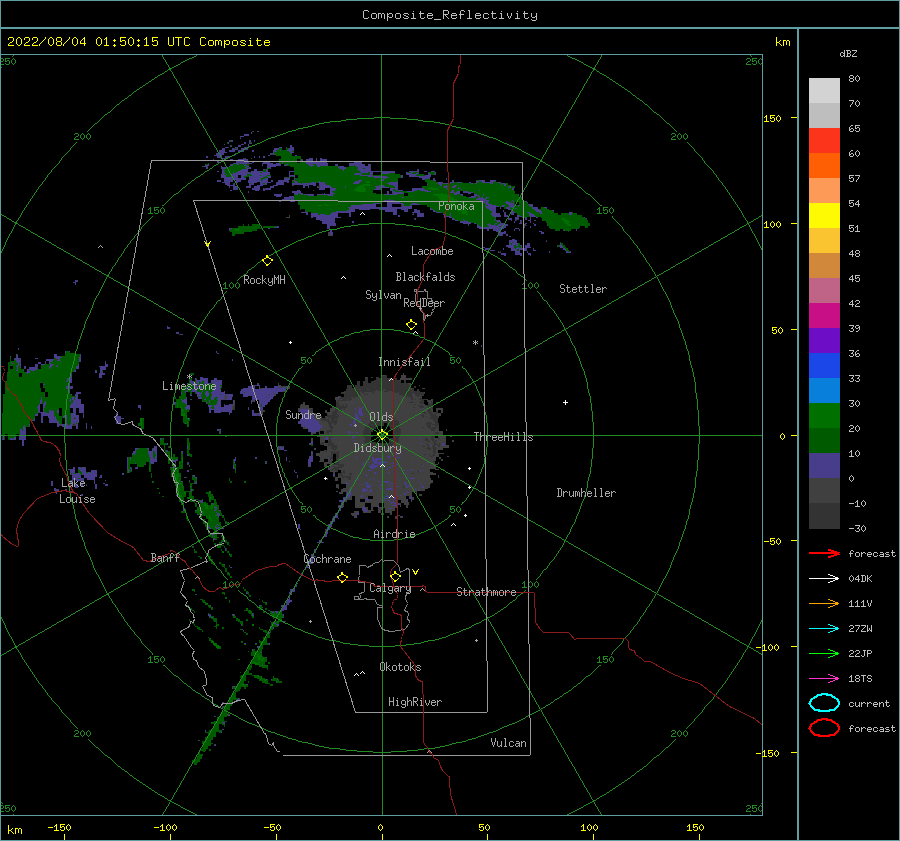Click the Cochrane city label
Viewport: 900px width, 841px height.
327,559
